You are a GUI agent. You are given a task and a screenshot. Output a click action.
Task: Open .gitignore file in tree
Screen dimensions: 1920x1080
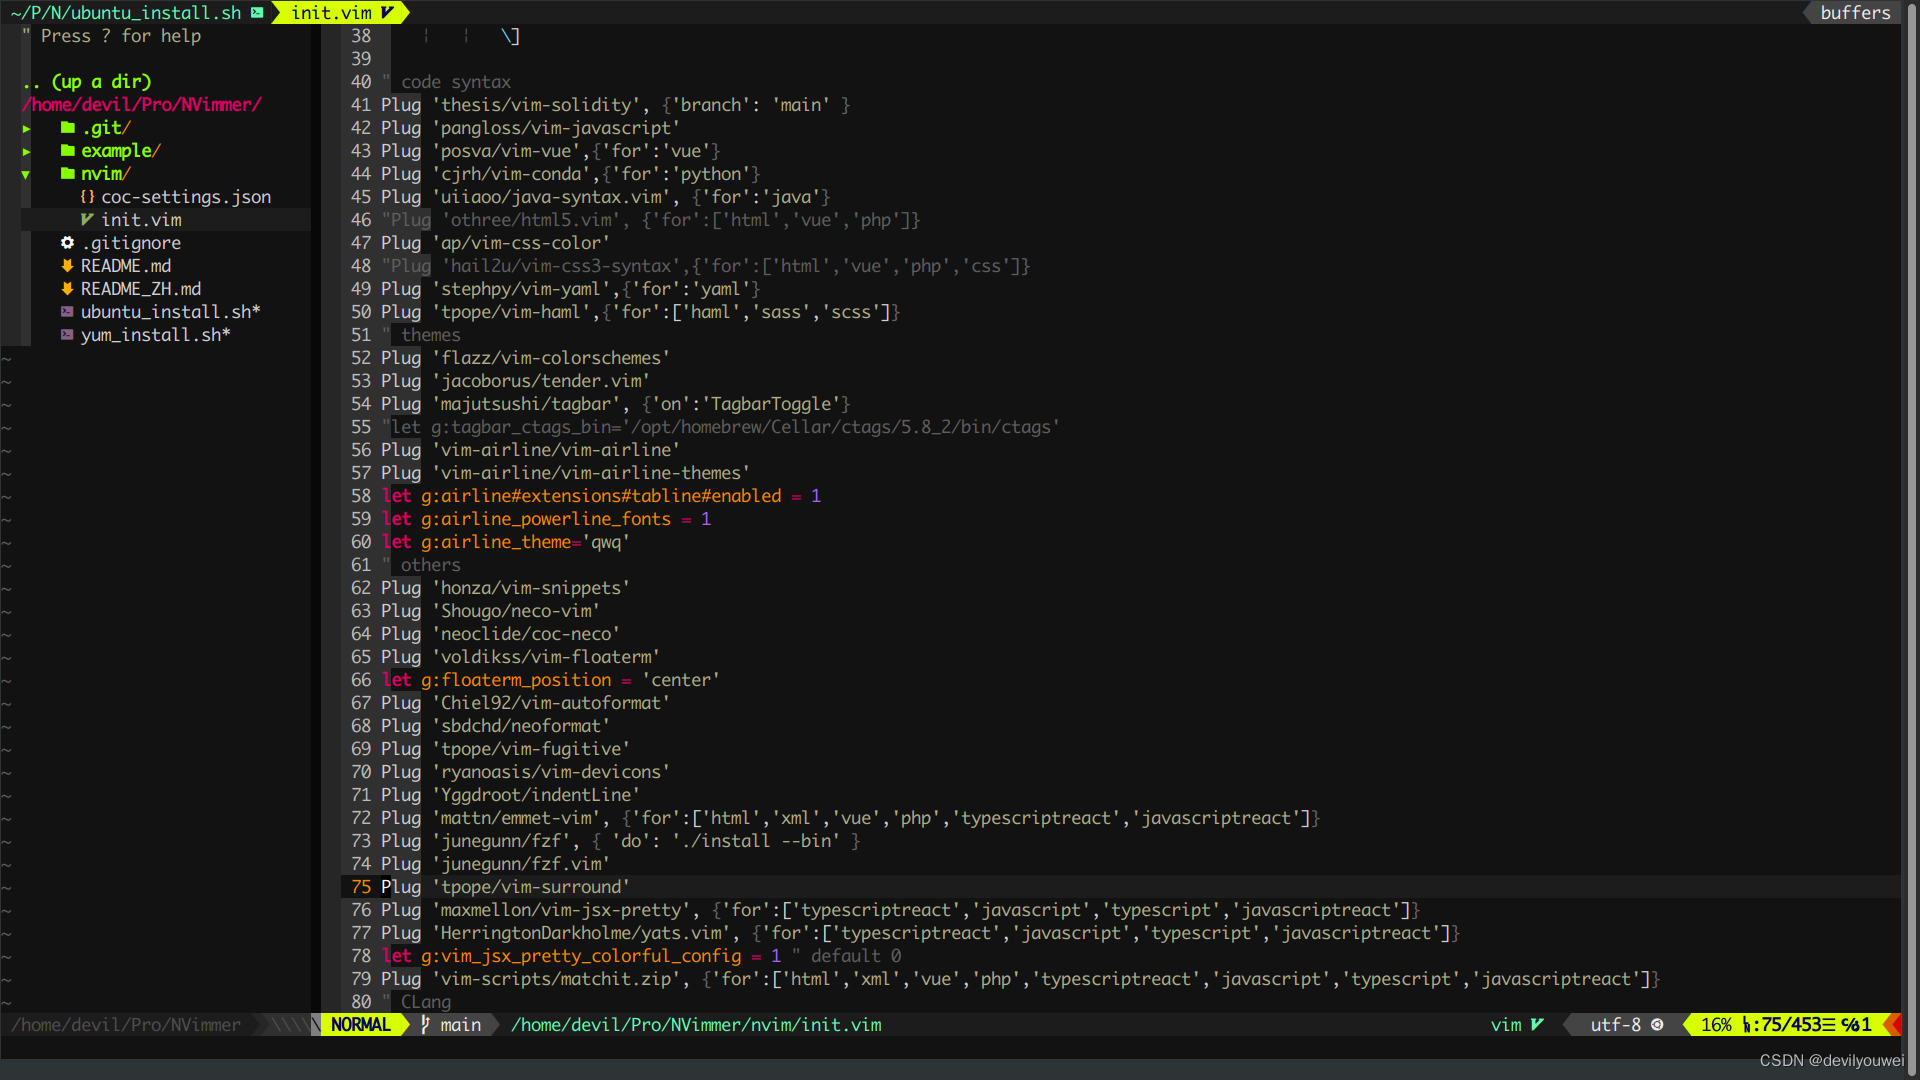pos(131,243)
